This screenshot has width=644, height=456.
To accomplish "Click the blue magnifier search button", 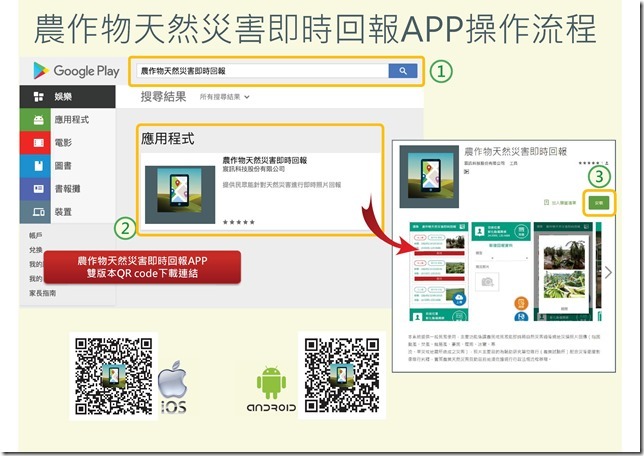I will point(403,71).
